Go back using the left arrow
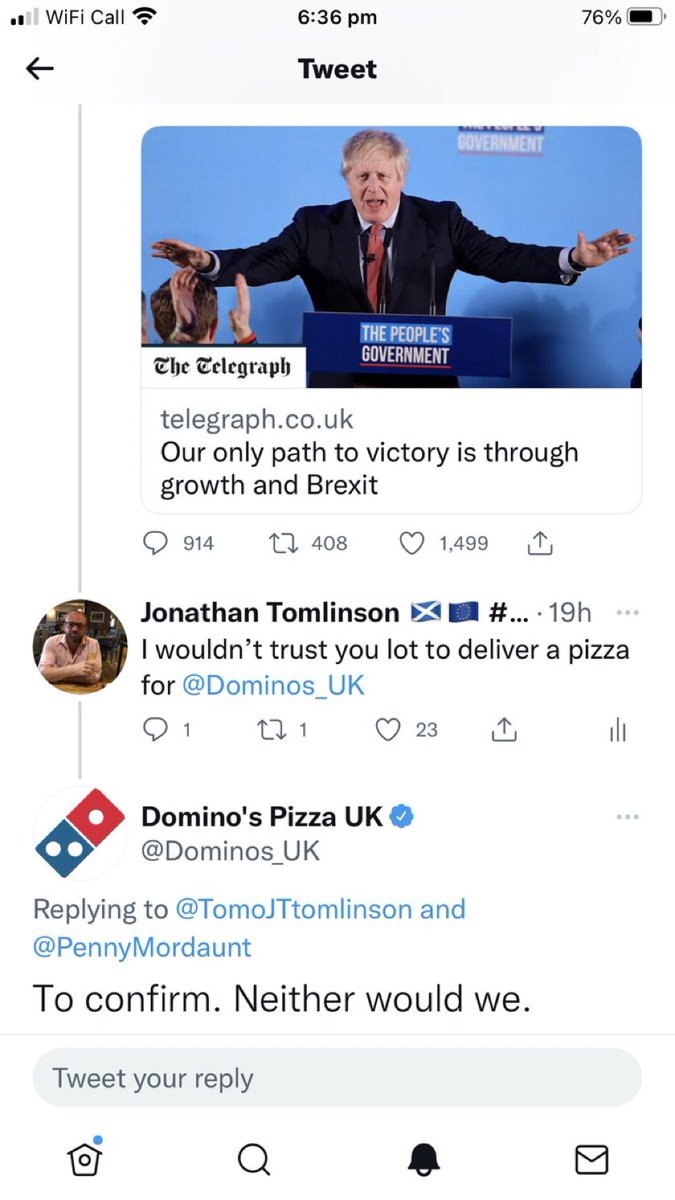Viewport: 675px width, 1200px height. point(39,69)
